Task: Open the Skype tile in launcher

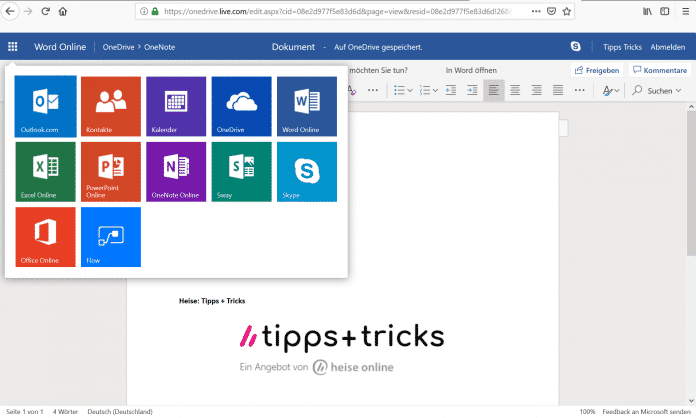Action: [x=307, y=171]
